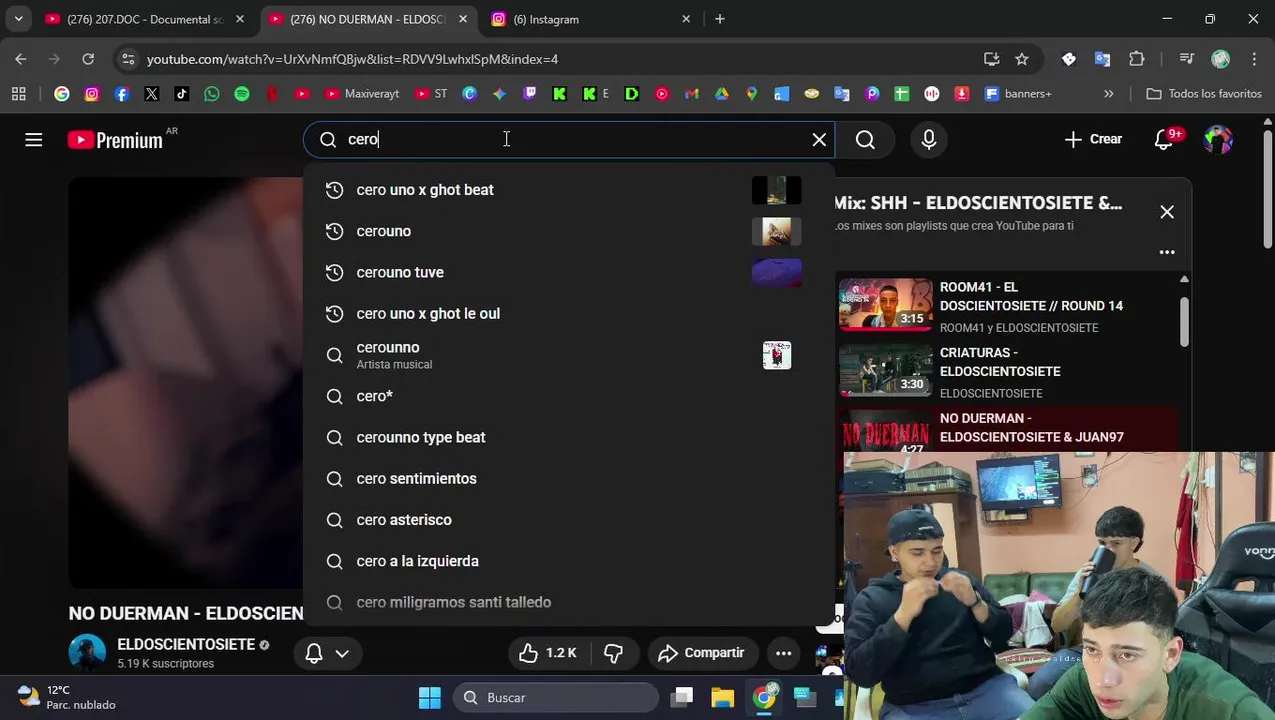This screenshot has height=720, width=1275.
Task: Open Chrome media controls icon
Action: pyautogui.click(x=1187, y=59)
